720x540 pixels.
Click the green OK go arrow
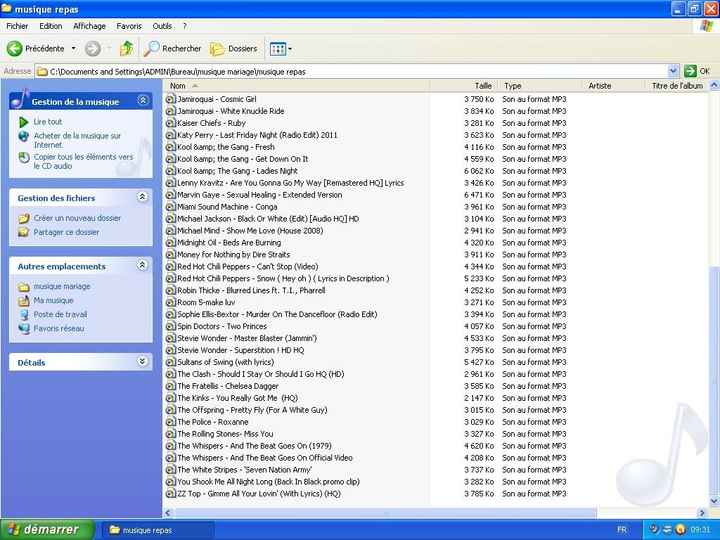tap(690, 71)
